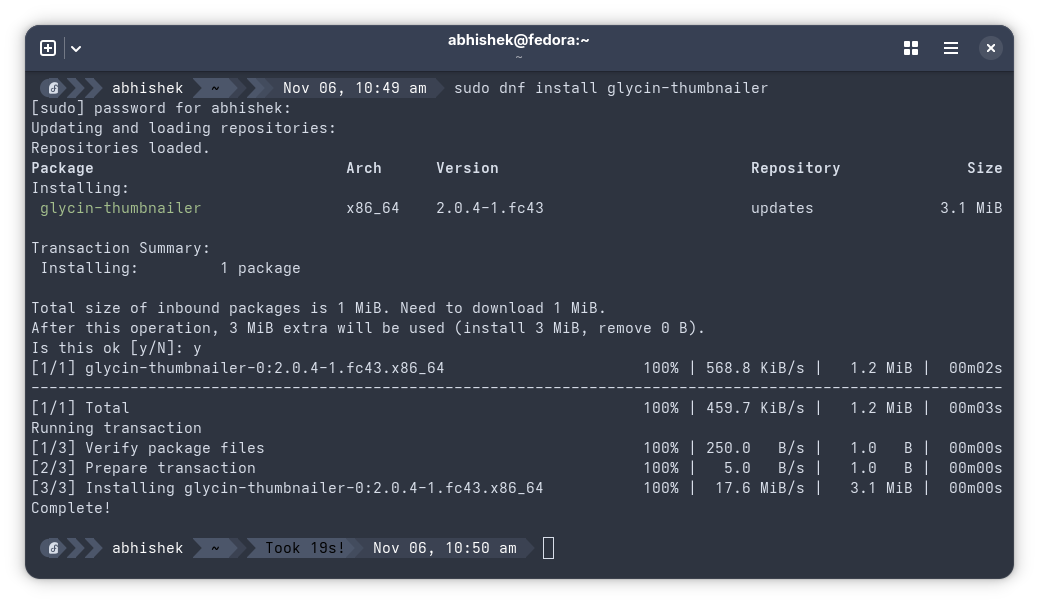The height and width of the screenshot is (604, 1039).
Task: Click the updates repository label
Action: coord(782,208)
